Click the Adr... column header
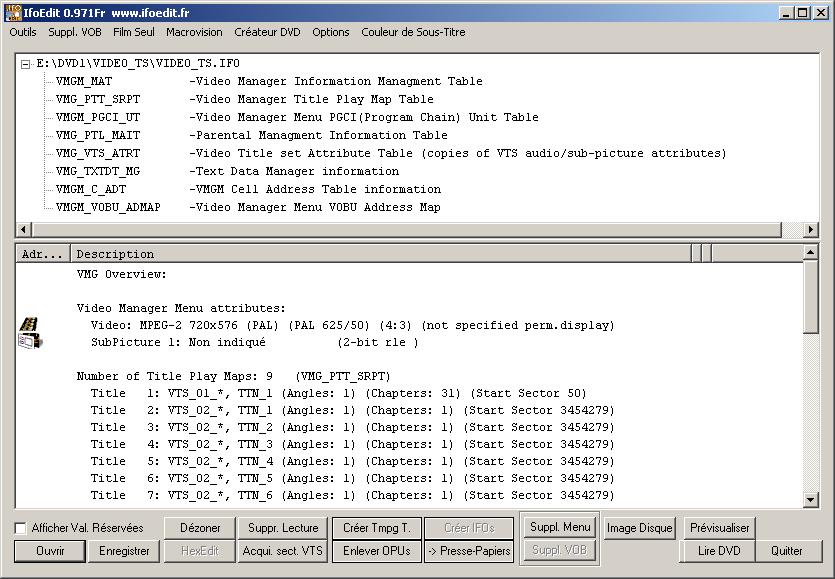The width and height of the screenshot is (835, 579). tap(43, 254)
